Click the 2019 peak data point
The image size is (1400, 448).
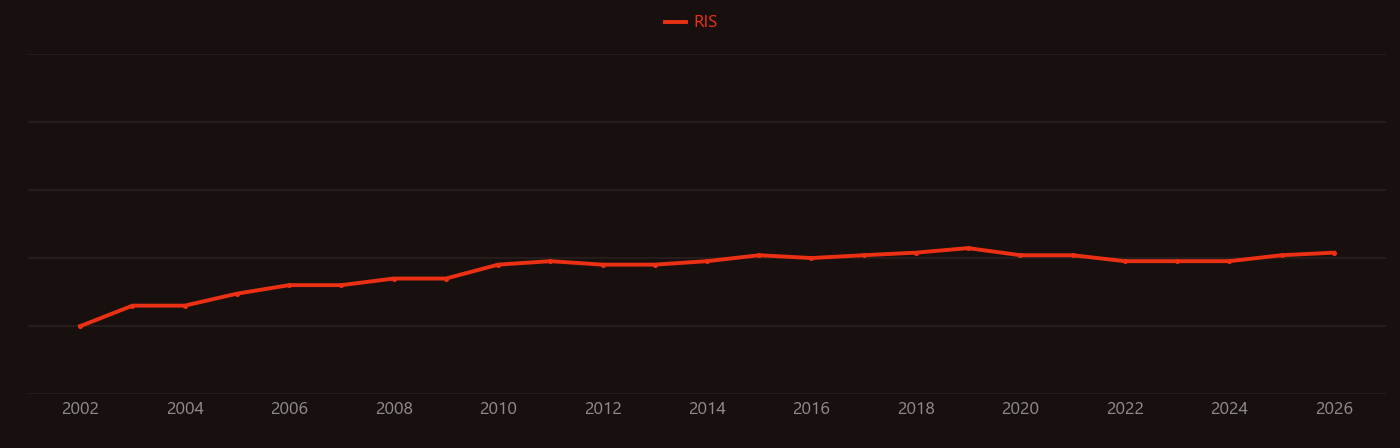point(968,248)
